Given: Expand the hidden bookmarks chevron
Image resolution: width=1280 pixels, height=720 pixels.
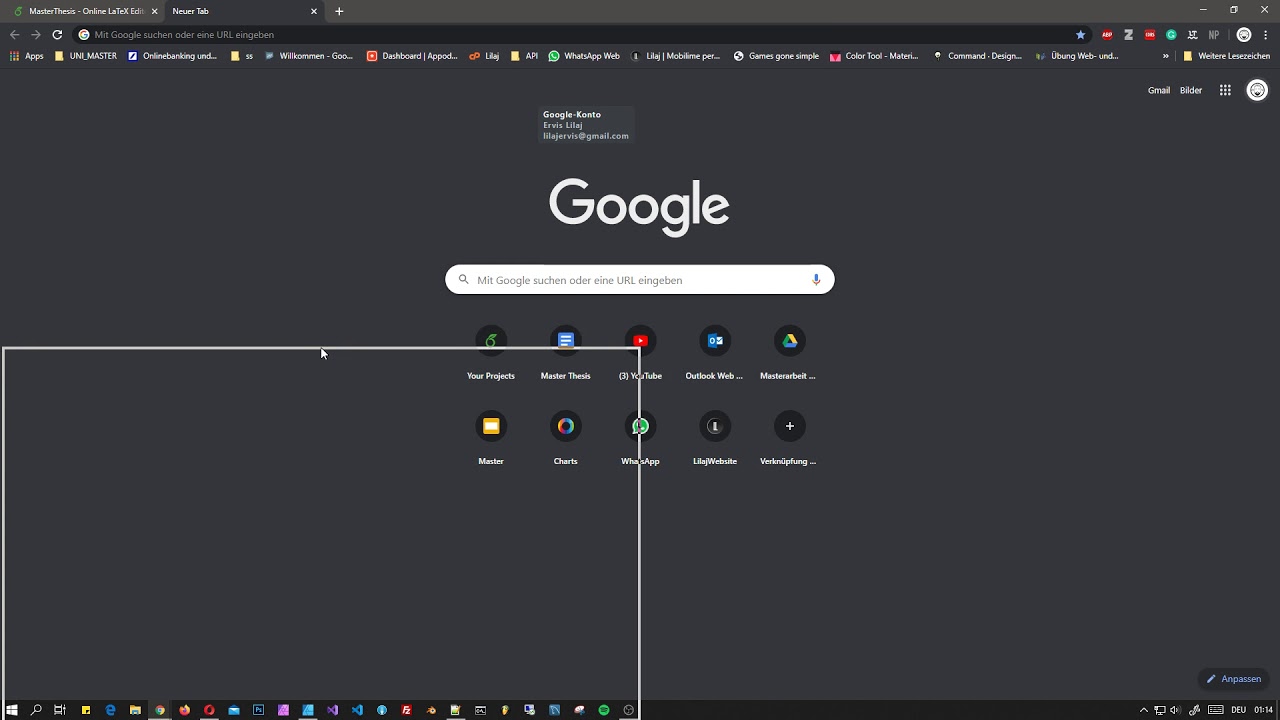Looking at the screenshot, I should pyautogui.click(x=1166, y=56).
